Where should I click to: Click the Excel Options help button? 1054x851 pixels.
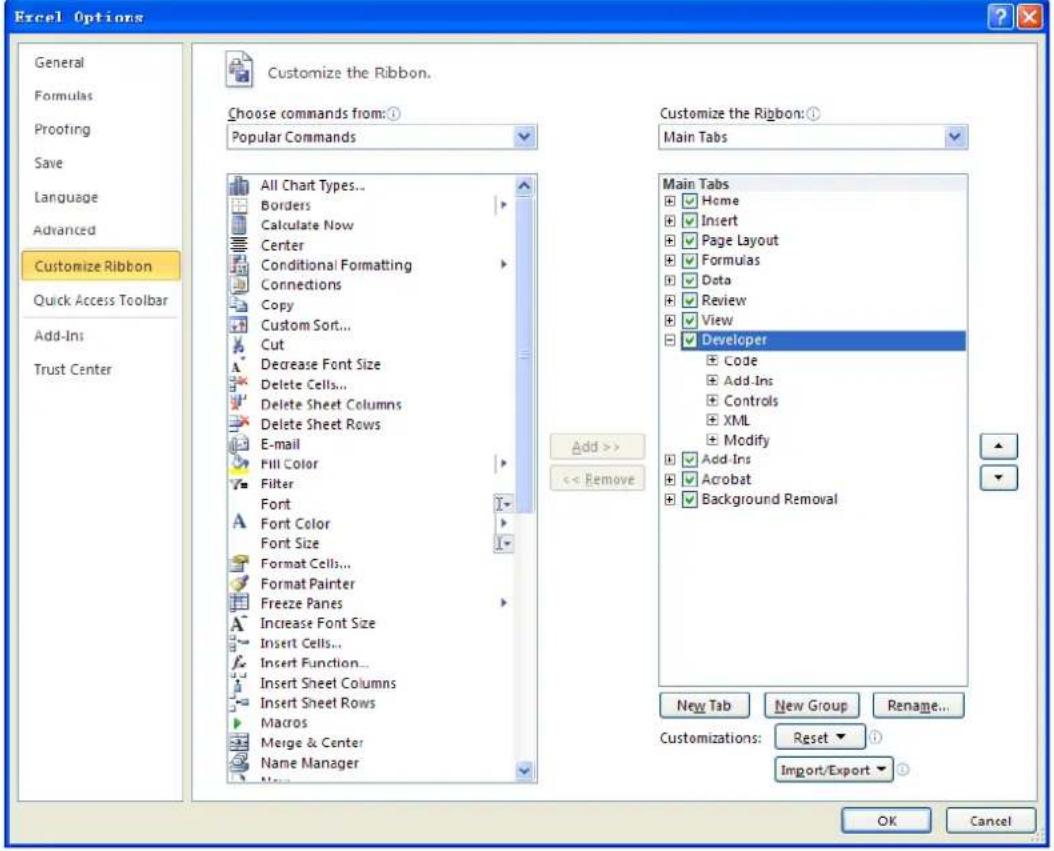click(1000, 16)
